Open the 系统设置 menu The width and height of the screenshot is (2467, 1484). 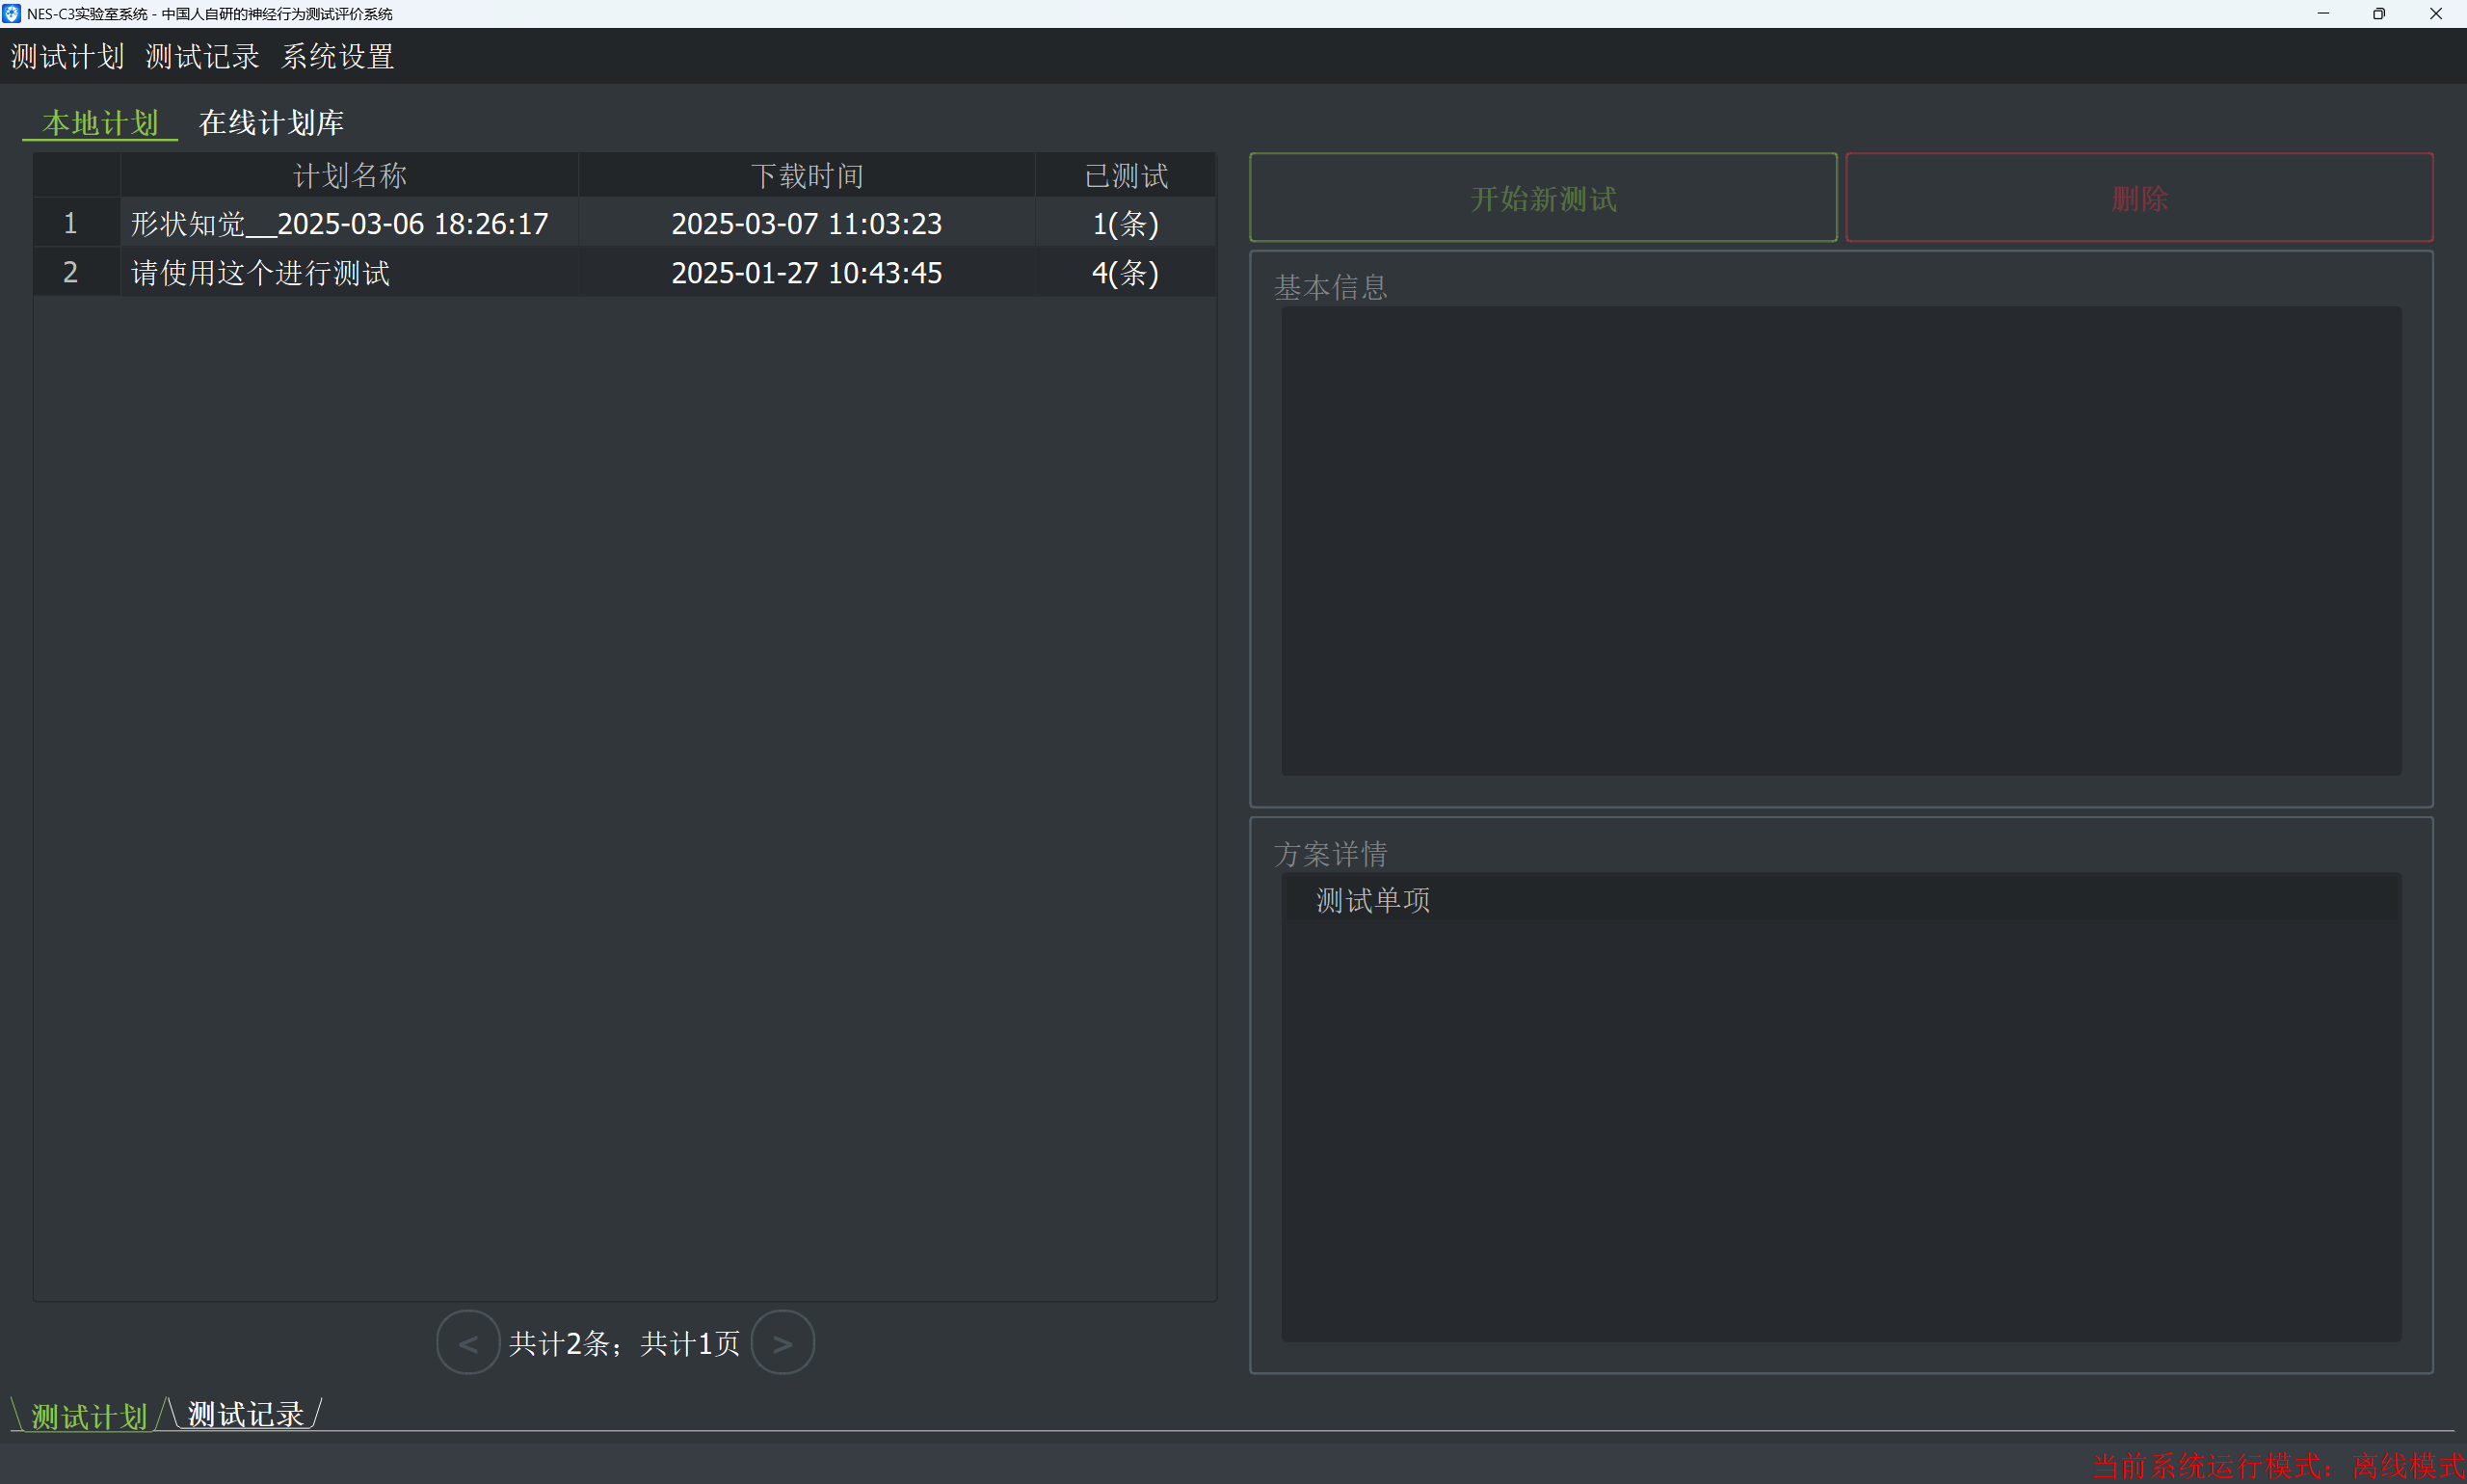tap(338, 56)
